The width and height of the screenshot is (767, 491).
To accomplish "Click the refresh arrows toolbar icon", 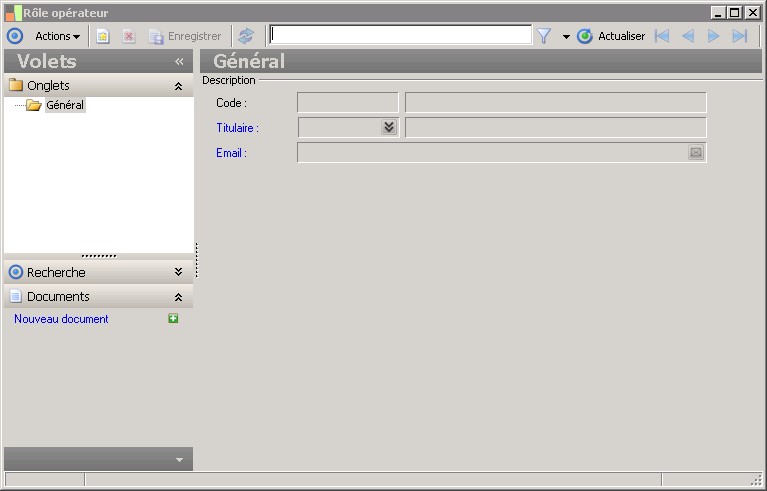I will (246, 36).
